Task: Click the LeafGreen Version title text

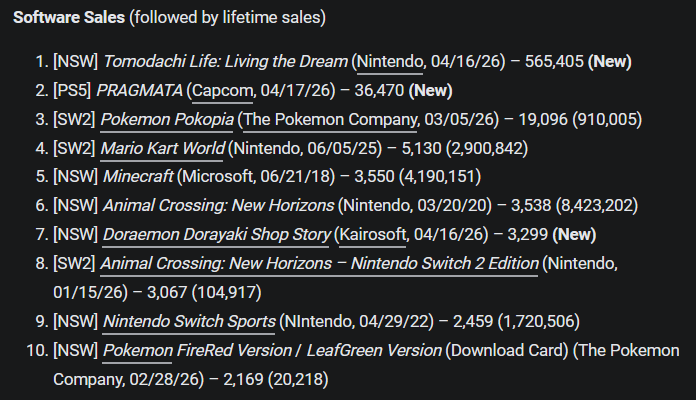Action: click(374, 351)
